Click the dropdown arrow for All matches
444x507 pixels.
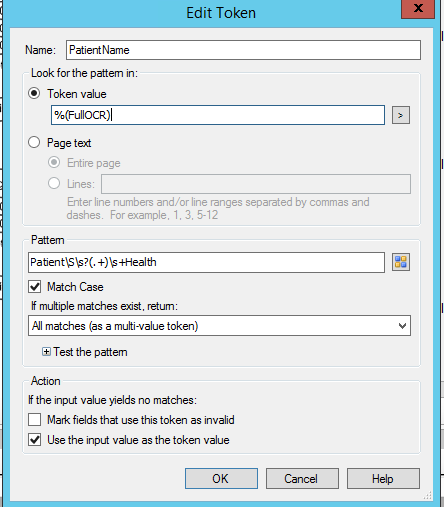coord(402,326)
